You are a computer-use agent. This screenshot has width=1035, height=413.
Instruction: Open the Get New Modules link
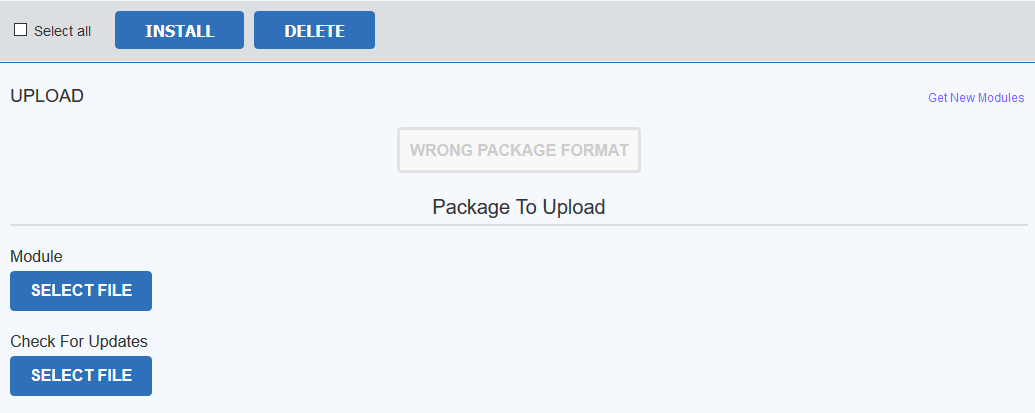(975, 98)
